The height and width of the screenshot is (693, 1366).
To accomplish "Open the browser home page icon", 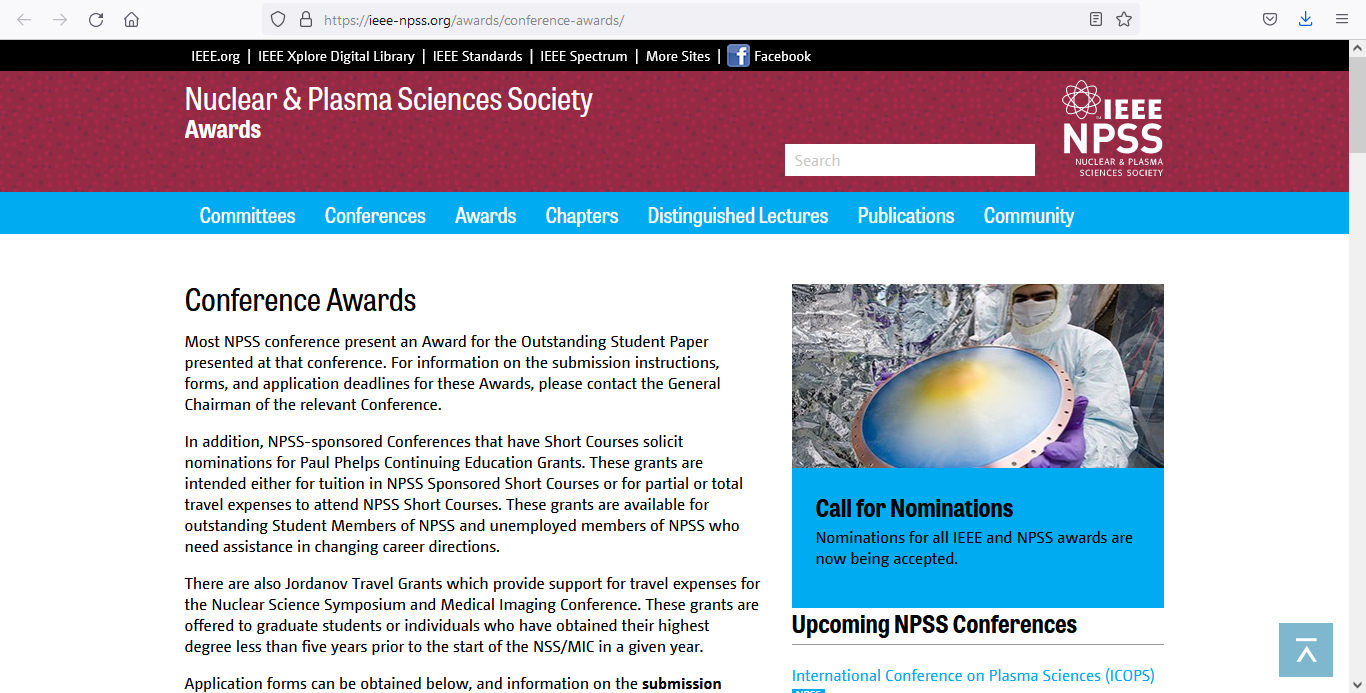I will pyautogui.click(x=131, y=20).
